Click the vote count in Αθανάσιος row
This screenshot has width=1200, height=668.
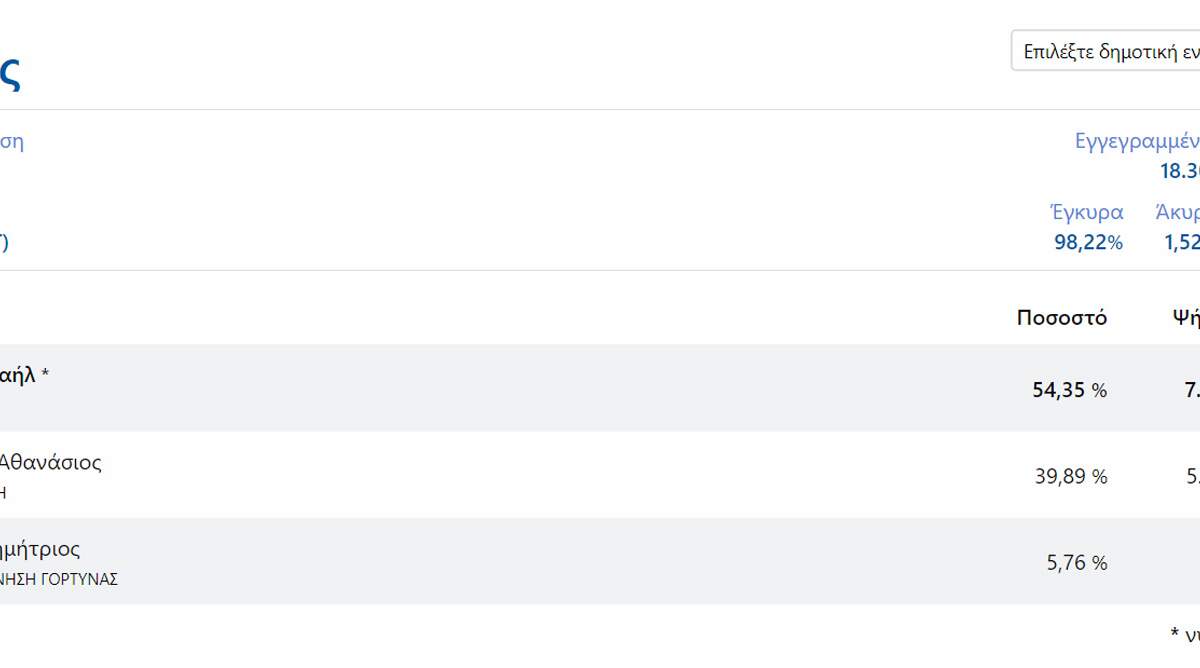pyautogui.click(x=1192, y=477)
